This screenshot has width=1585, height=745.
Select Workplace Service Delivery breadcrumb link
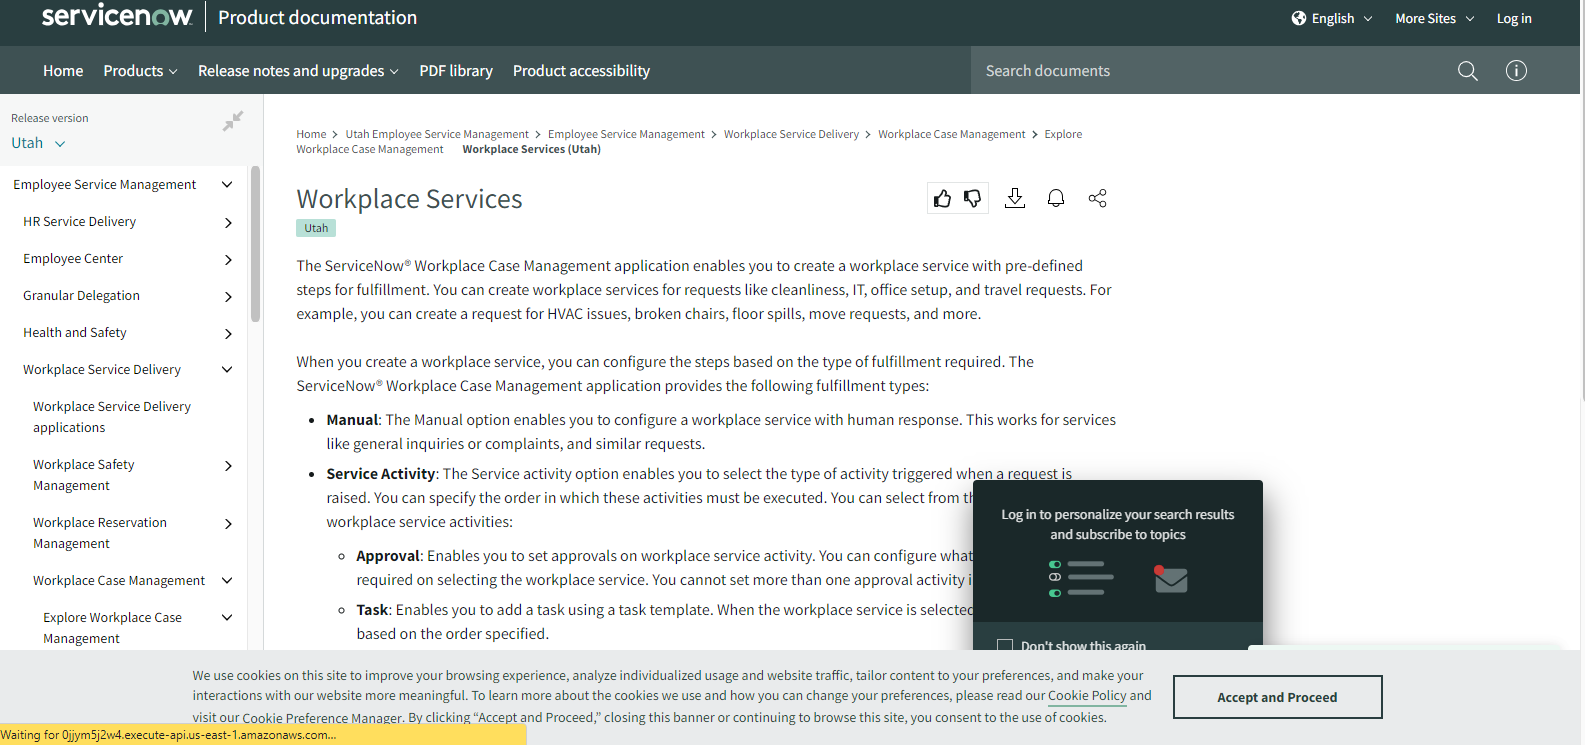click(791, 134)
